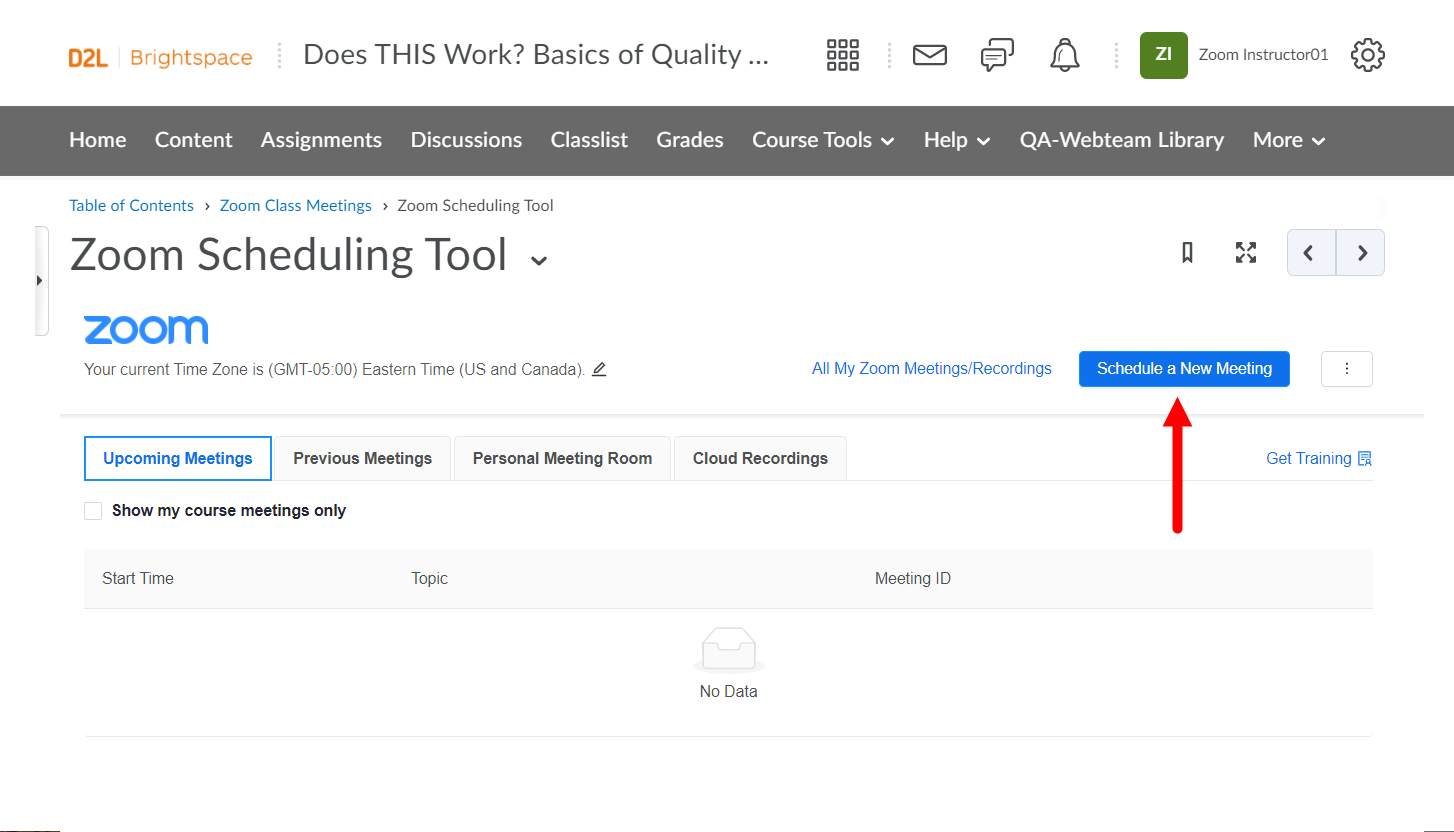Open Discussions in the navbar
Image resolution: width=1454 pixels, height=832 pixels.
[466, 140]
